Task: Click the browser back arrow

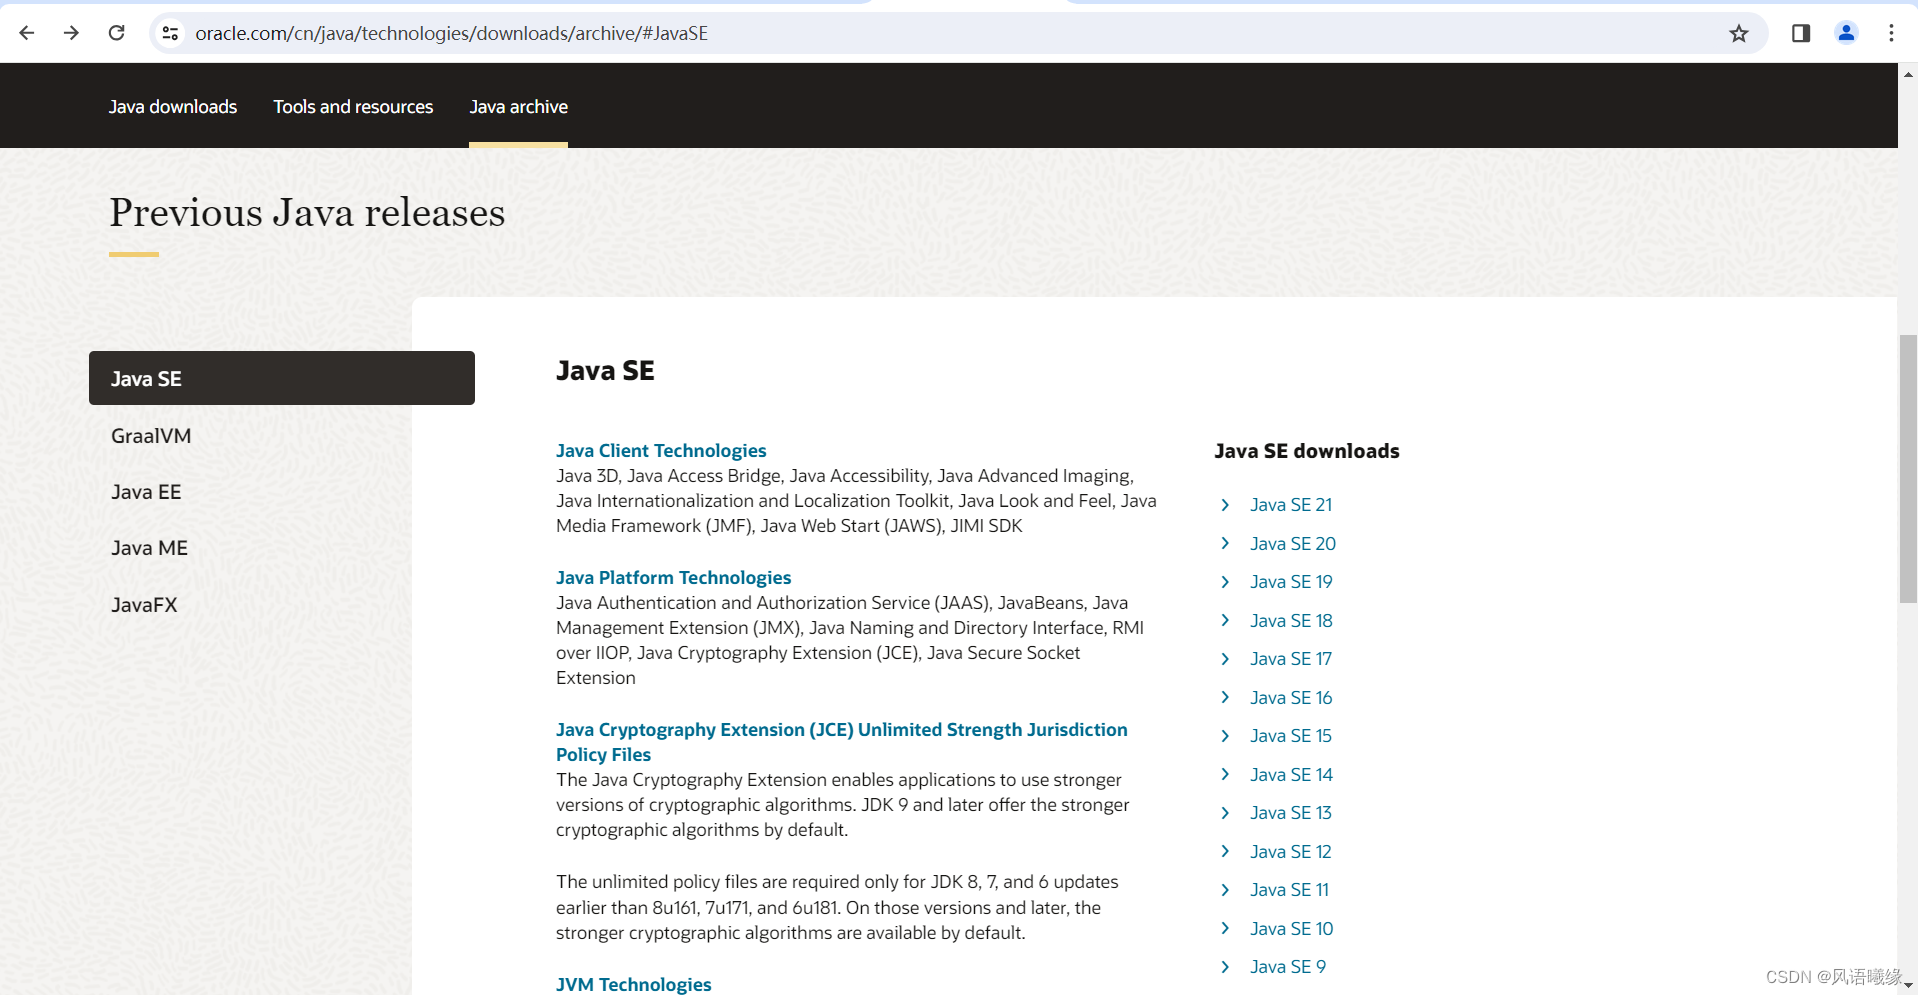Action: pyautogui.click(x=27, y=33)
